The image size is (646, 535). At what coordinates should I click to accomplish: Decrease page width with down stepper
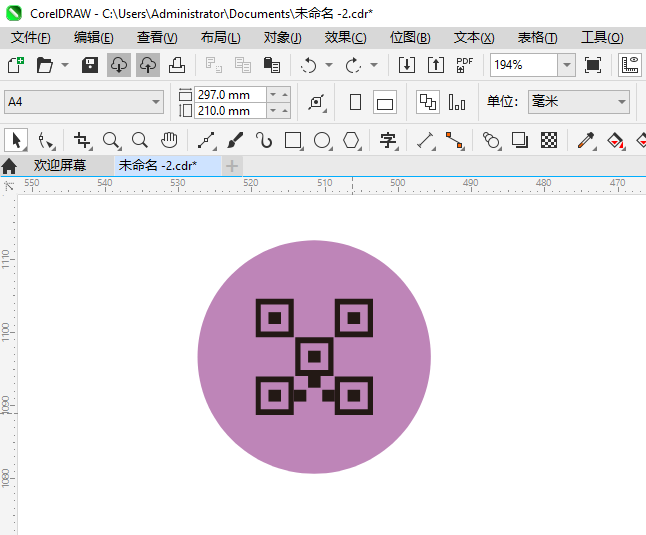click(273, 95)
